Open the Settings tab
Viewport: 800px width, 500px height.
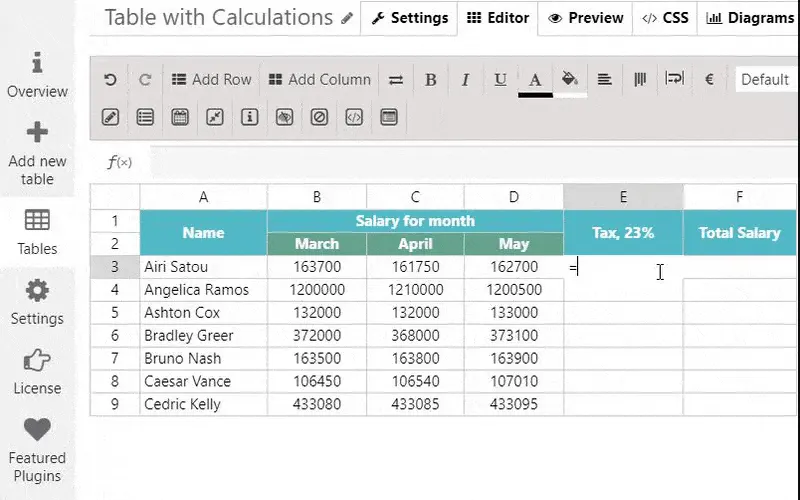point(409,18)
